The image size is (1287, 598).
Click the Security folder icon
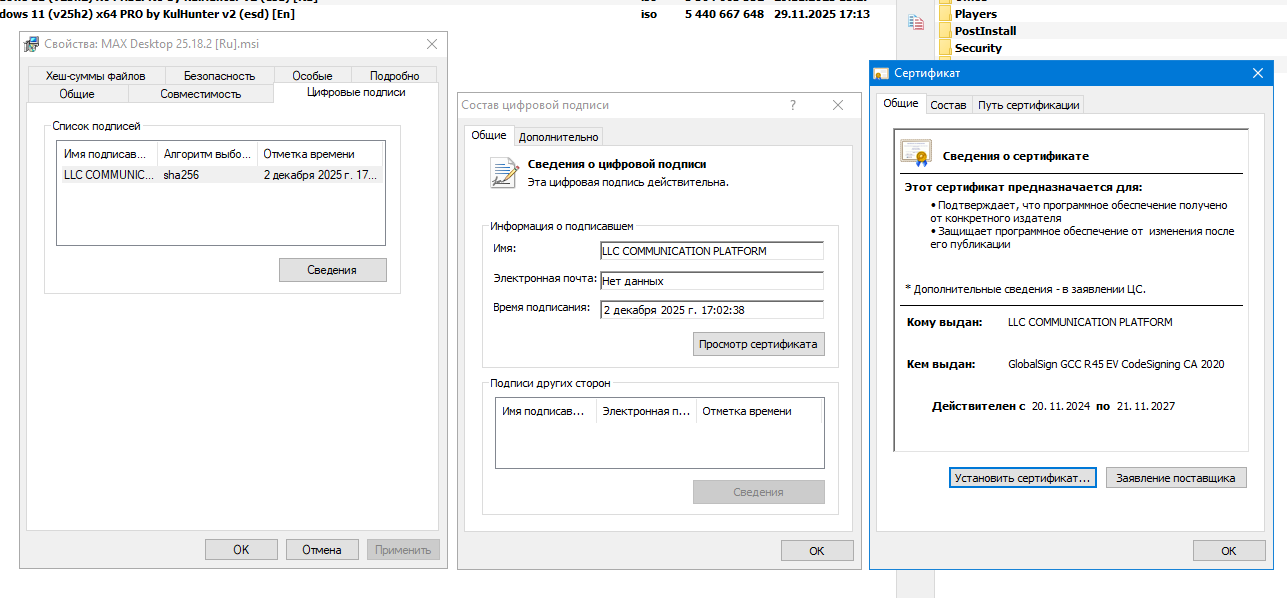(x=946, y=48)
